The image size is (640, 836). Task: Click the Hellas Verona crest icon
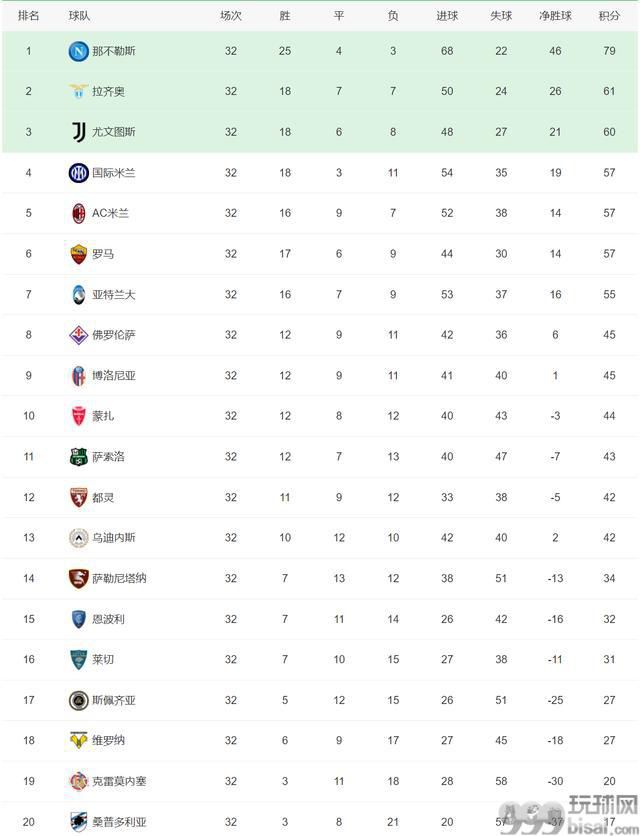point(78,741)
